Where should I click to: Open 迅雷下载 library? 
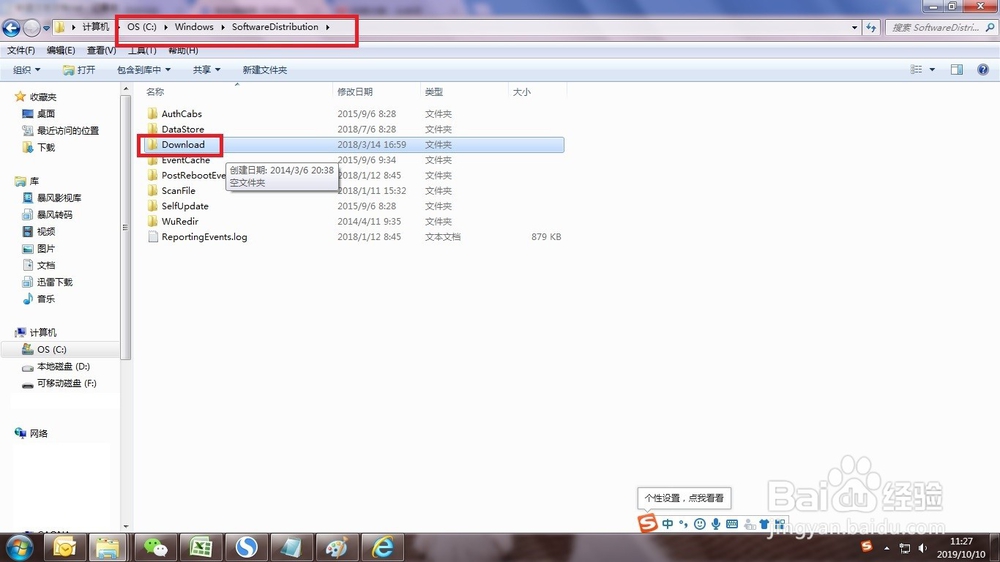point(54,281)
